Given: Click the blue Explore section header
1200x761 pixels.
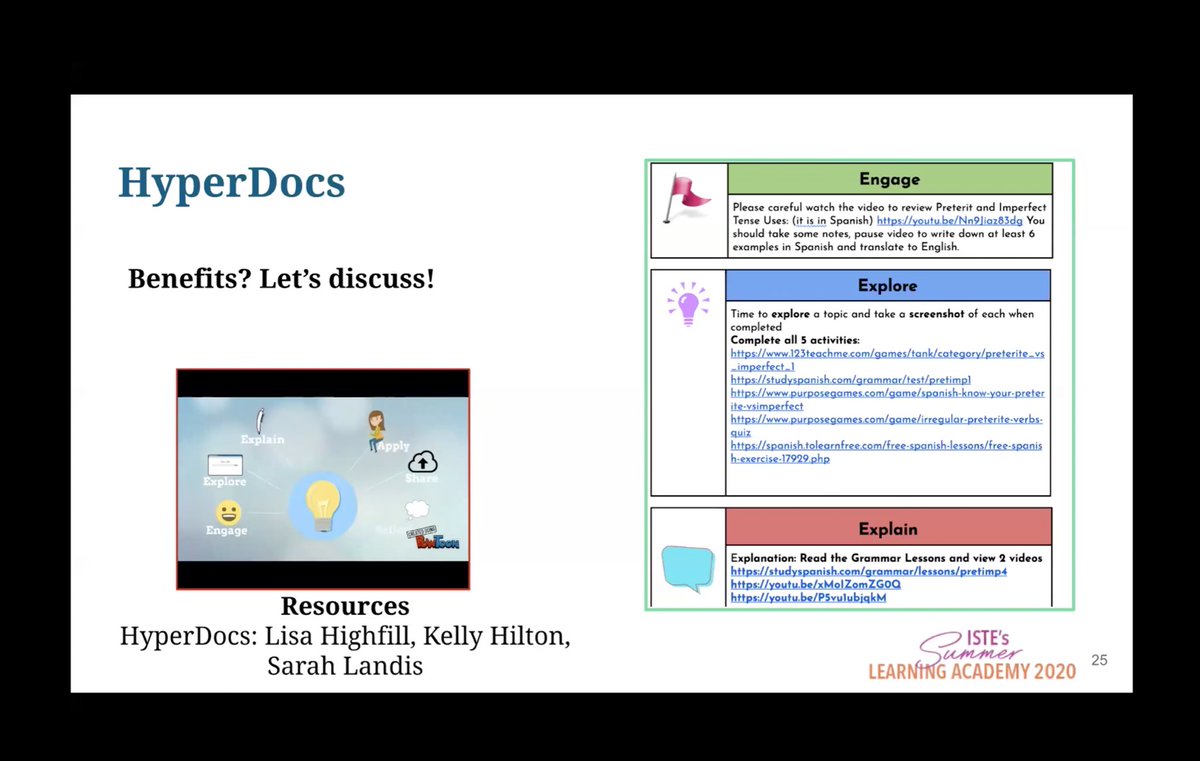Looking at the screenshot, I should 887,286.
